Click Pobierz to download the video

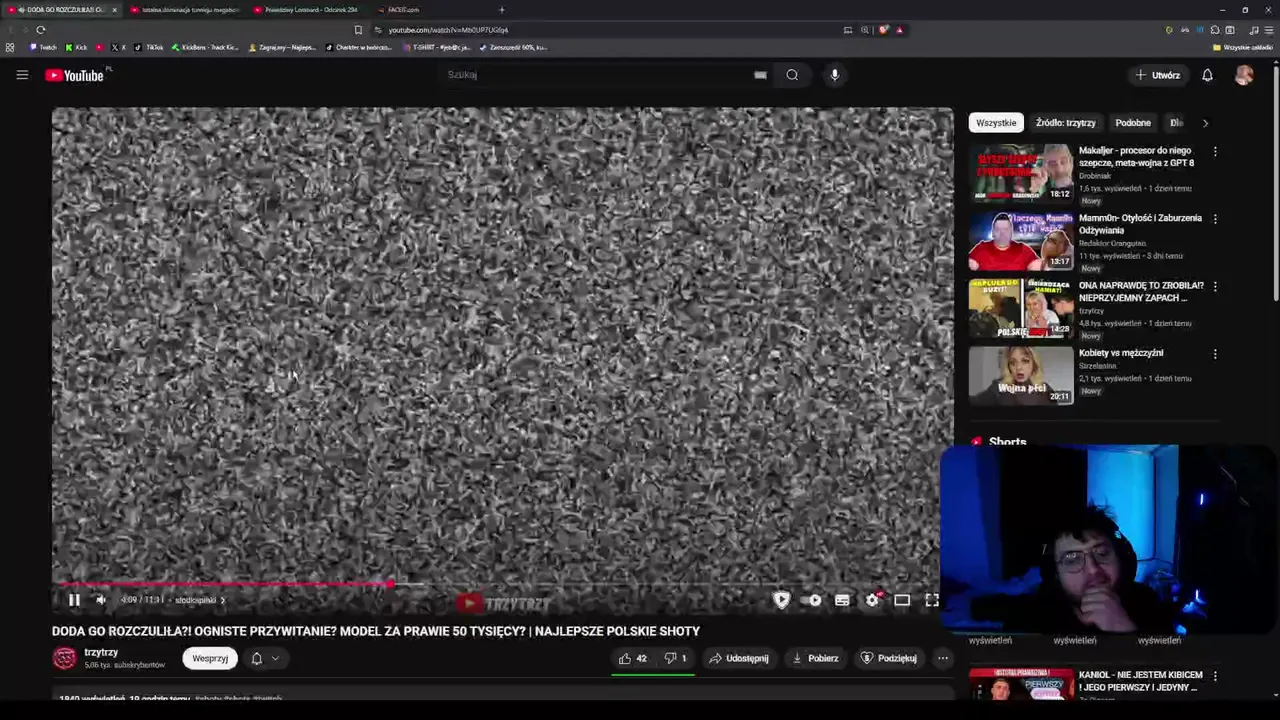pos(815,658)
